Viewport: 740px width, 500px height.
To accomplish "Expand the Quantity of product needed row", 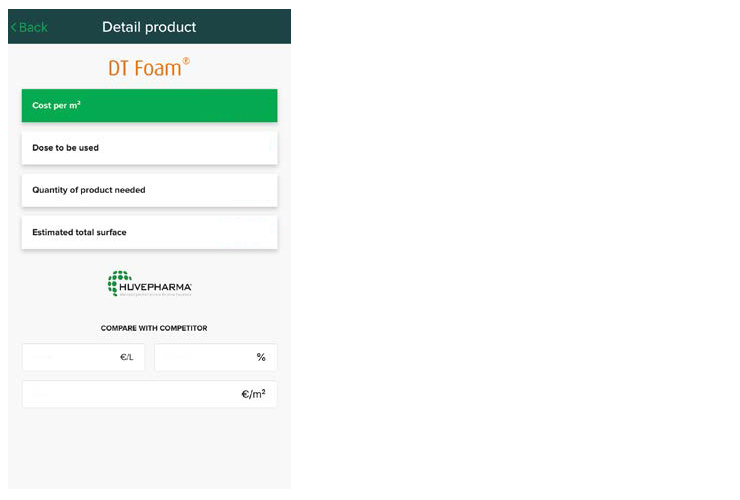I will pyautogui.click(x=149, y=190).
